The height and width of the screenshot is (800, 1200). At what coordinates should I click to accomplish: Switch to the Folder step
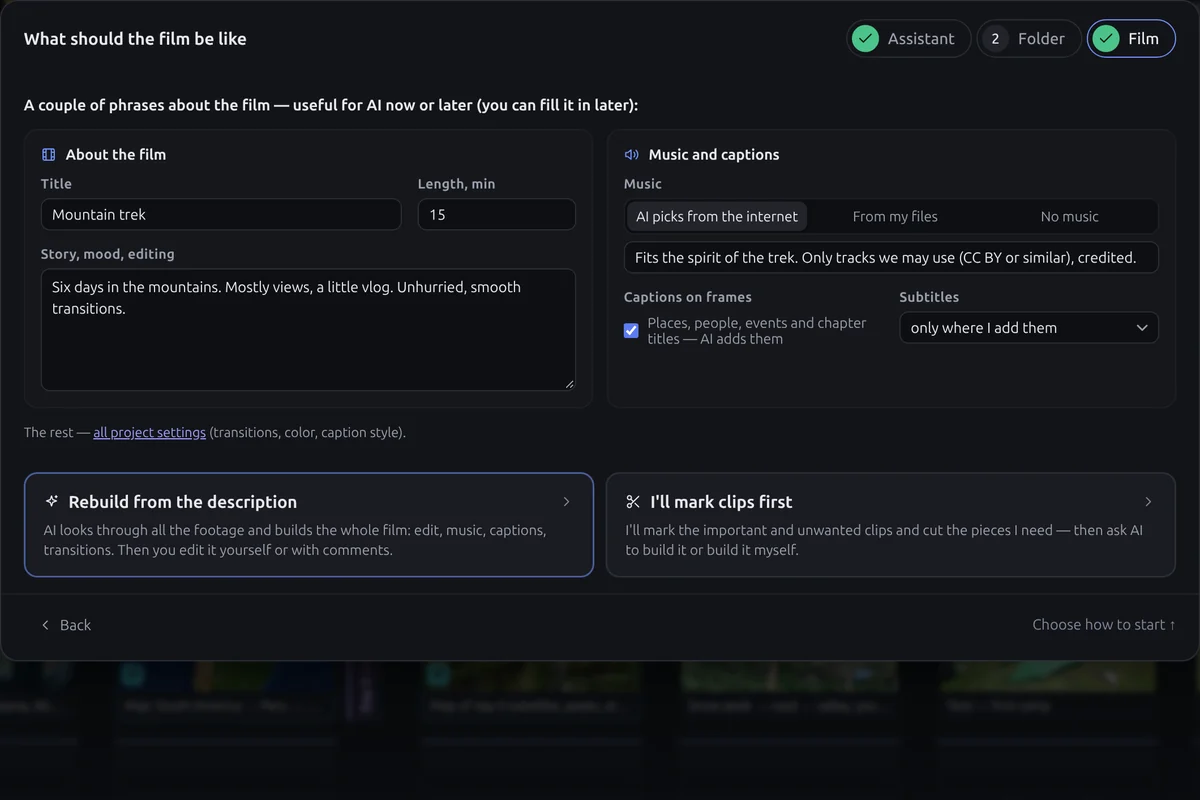(x=1029, y=39)
